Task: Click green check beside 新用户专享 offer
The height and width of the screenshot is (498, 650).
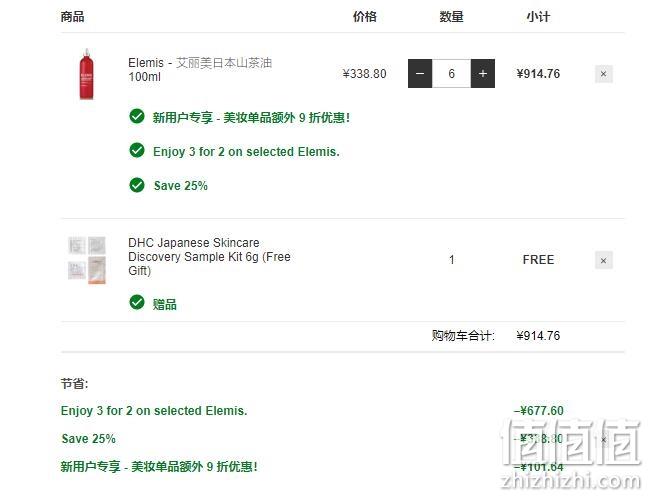Action: [x=137, y=117]
